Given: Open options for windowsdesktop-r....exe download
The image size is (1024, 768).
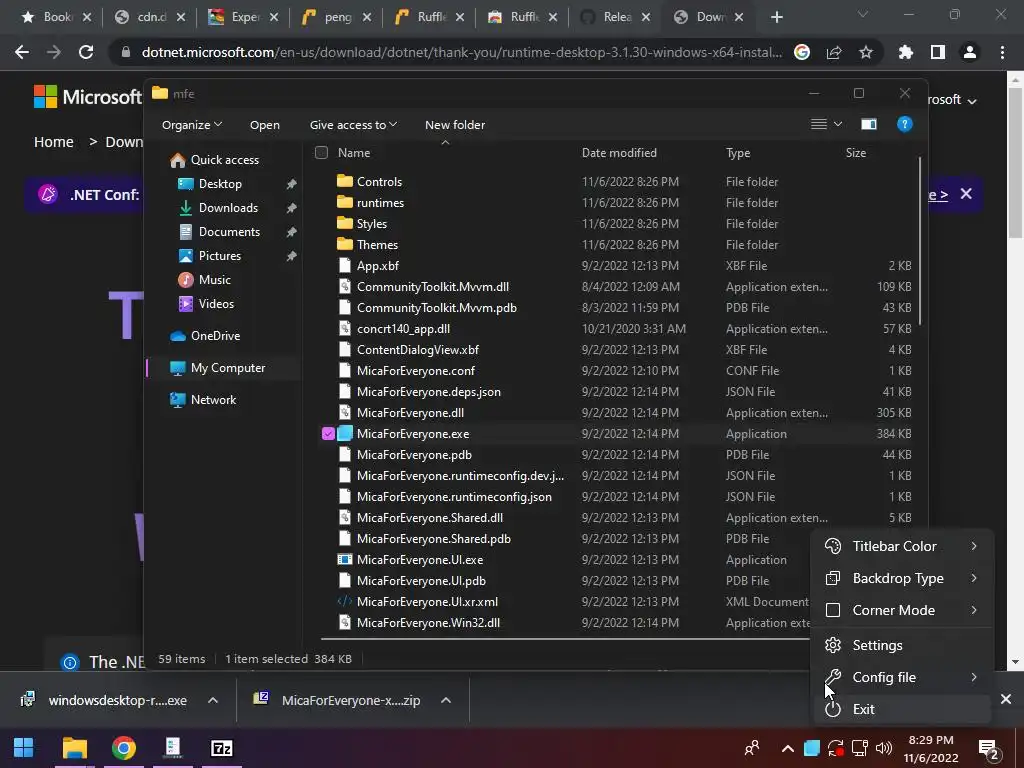Looking at the screenshot, I should point(213,700).
